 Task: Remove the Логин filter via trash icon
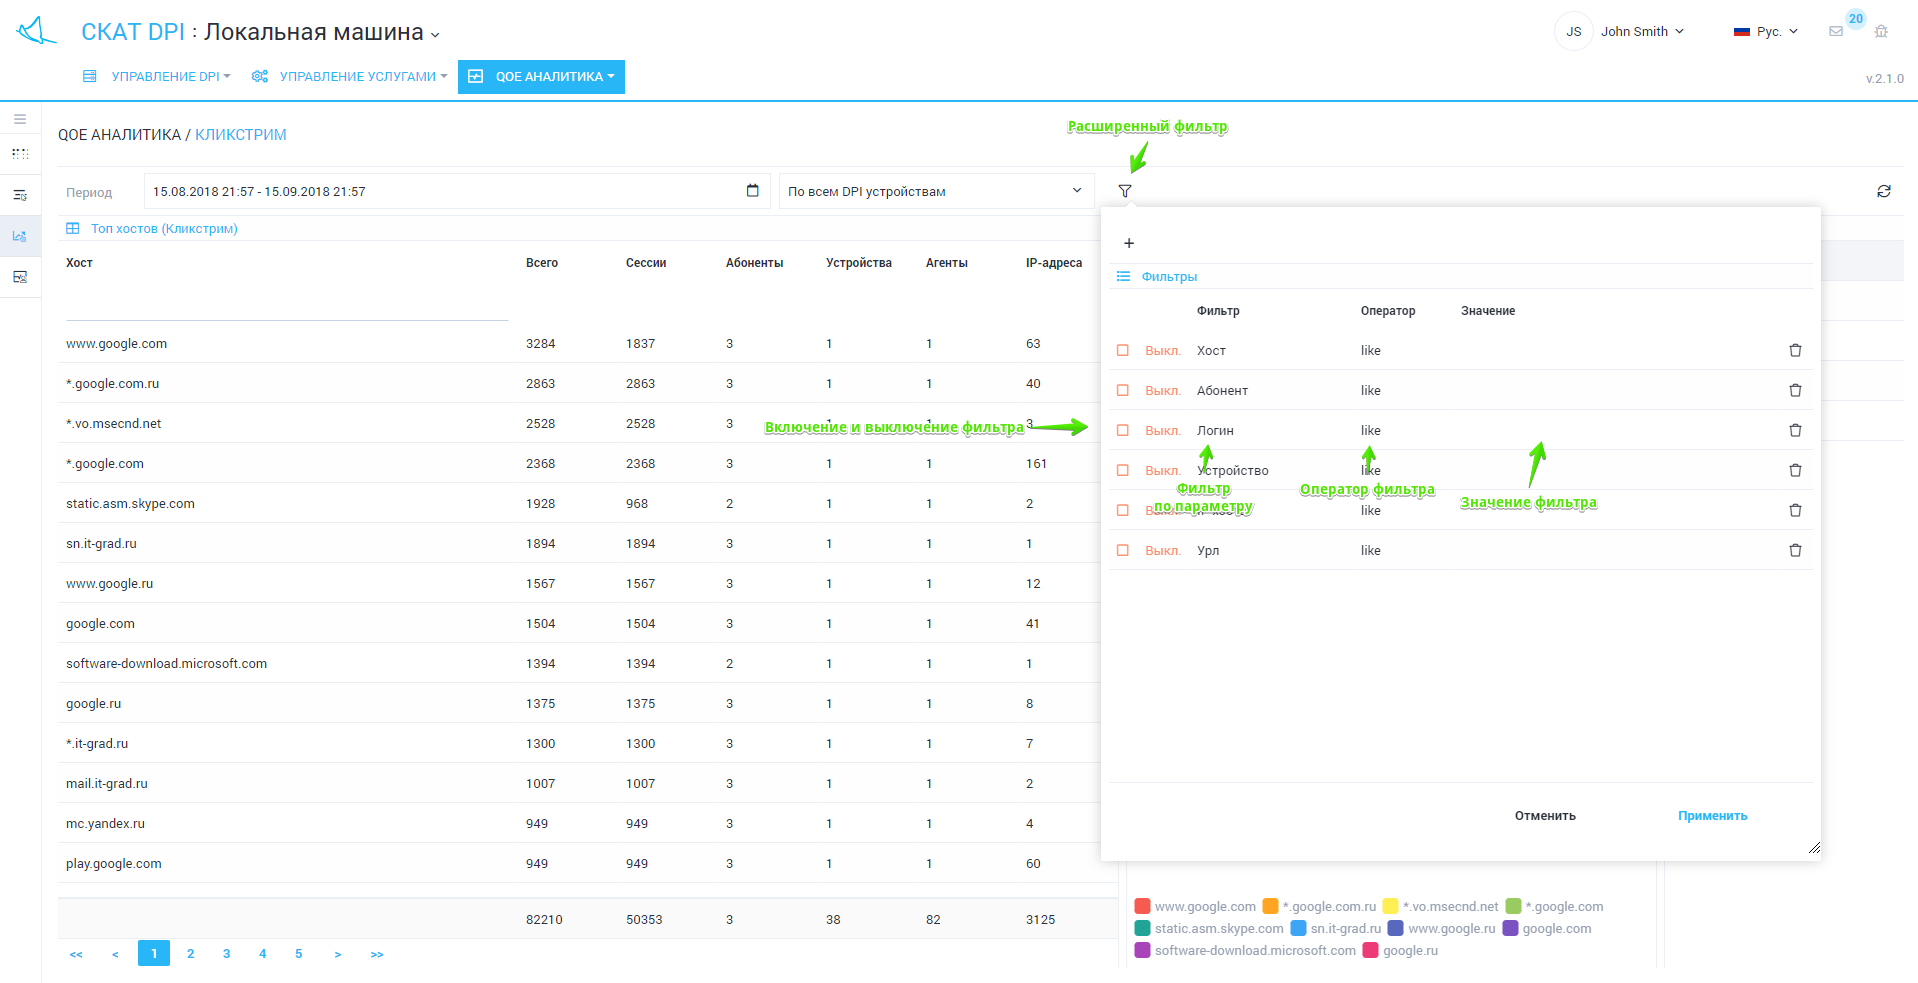pyautogui.click(x=1795, y=431)
